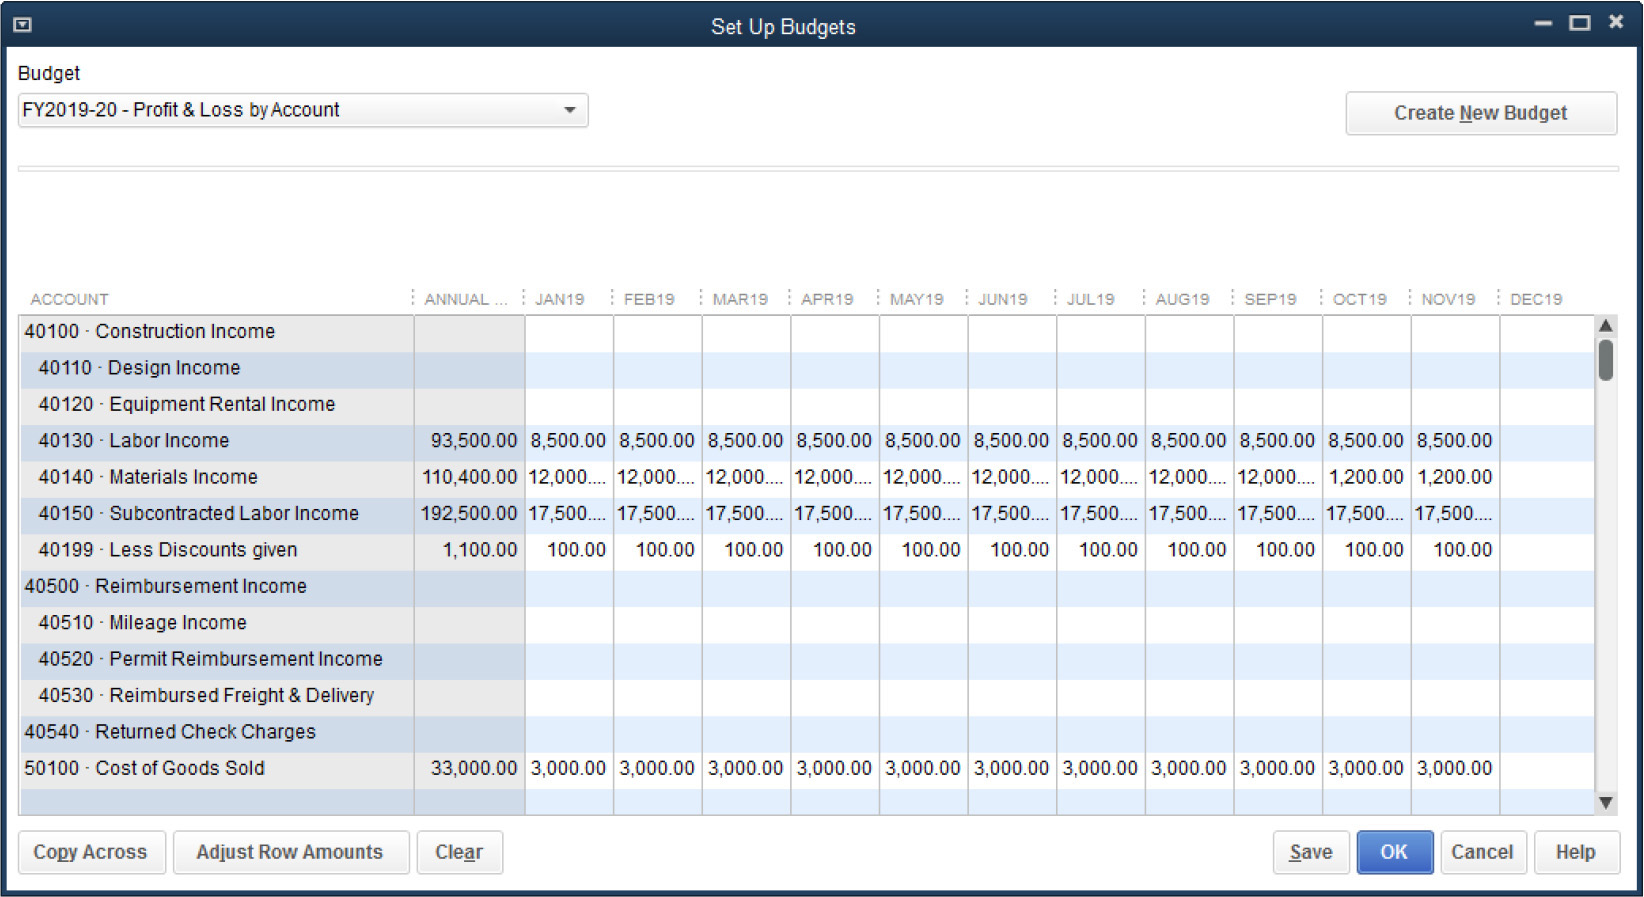Close the Set Up Budgets window
The width and height of the screenshot is (1644, 897).
point(1616,22)
